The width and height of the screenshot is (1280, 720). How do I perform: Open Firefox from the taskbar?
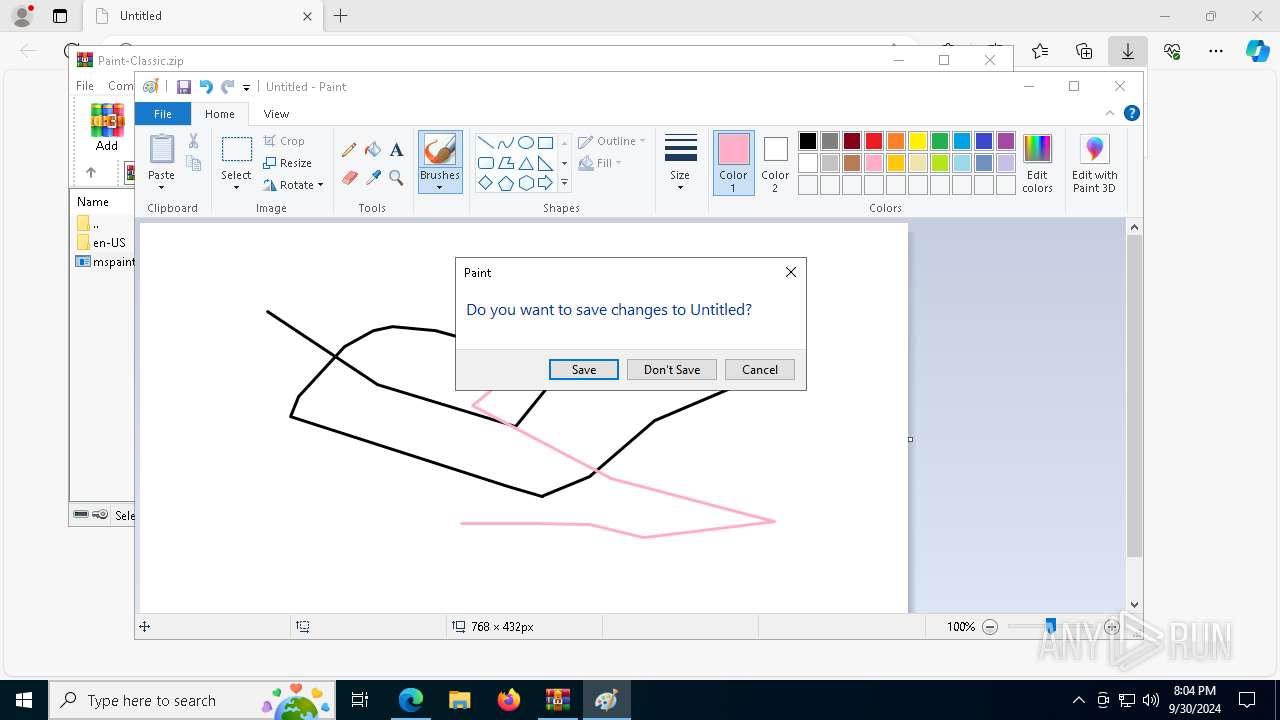(x=509, y=700)
